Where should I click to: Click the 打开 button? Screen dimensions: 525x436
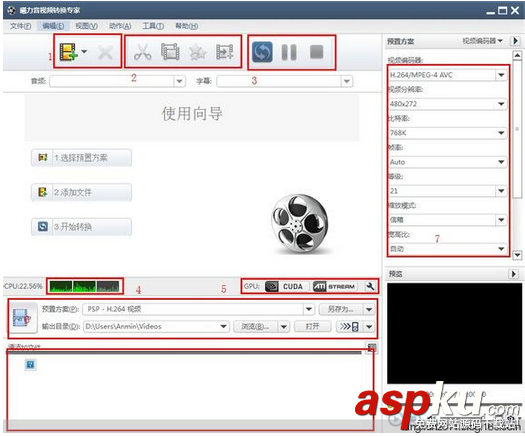312,326
